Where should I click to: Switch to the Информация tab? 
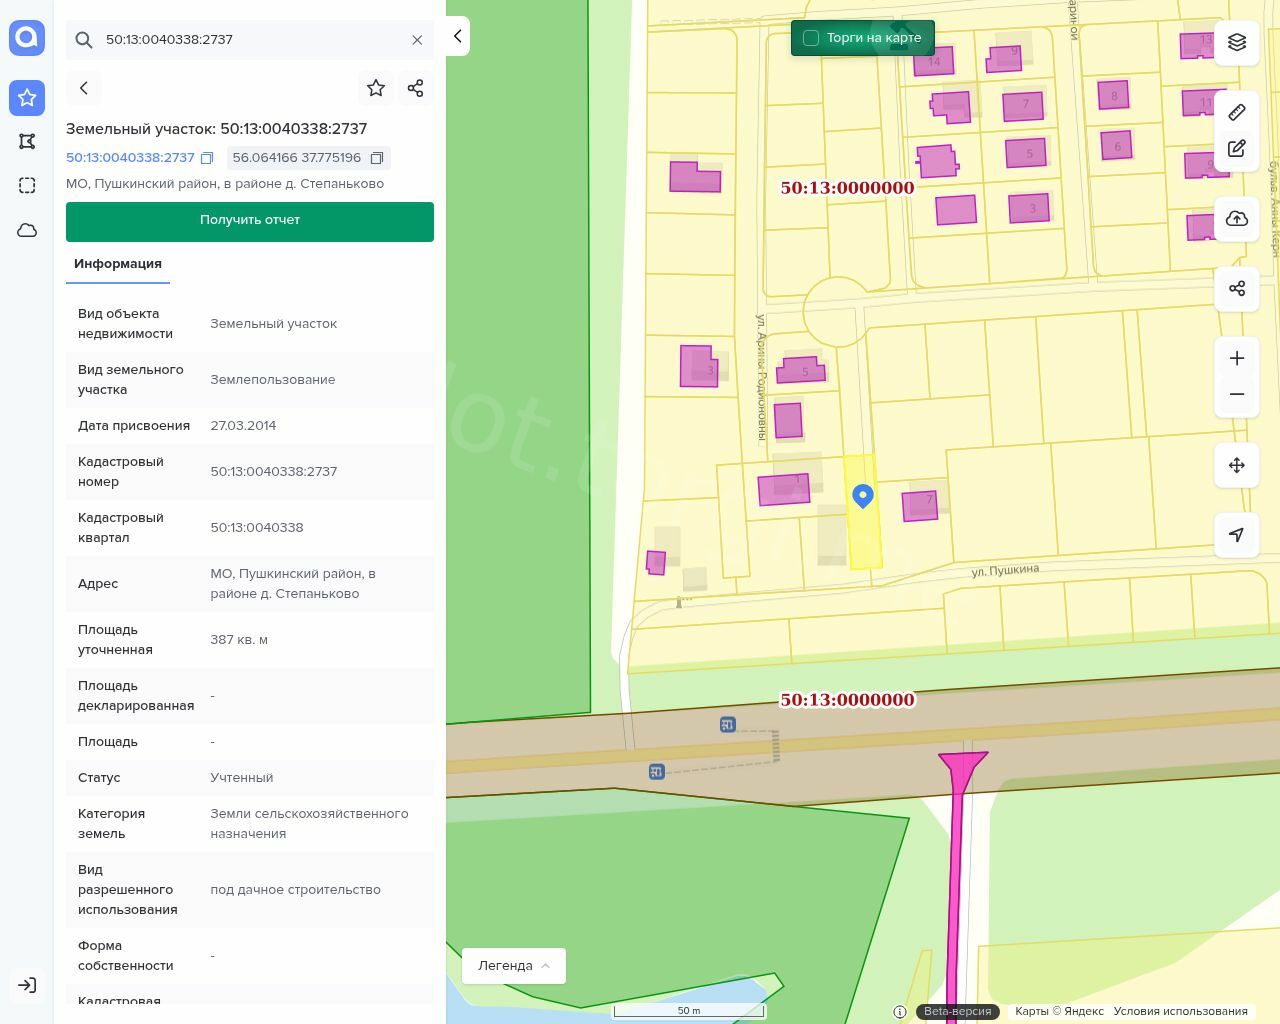click(x=118, y=264)
